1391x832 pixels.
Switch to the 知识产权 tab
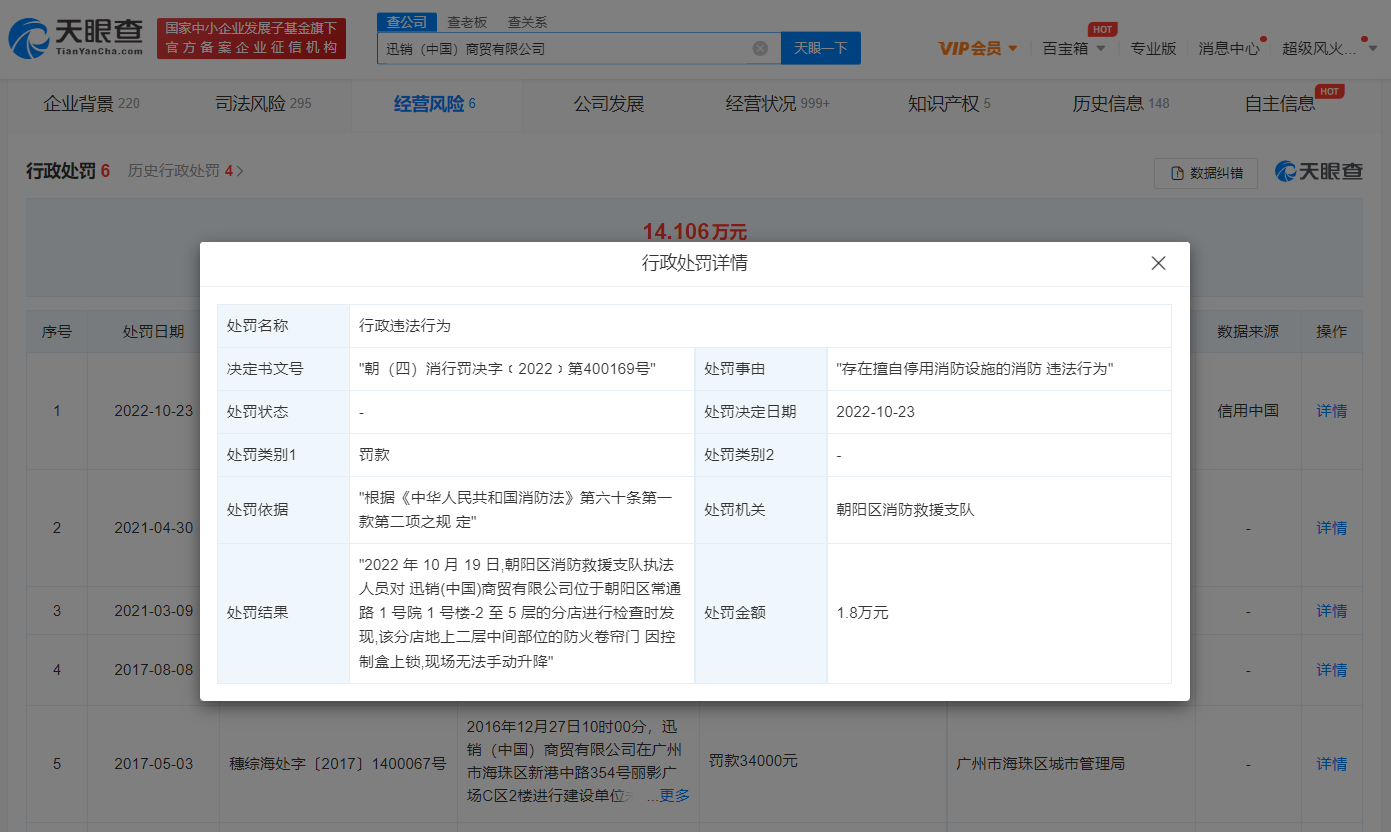point(949,104)
